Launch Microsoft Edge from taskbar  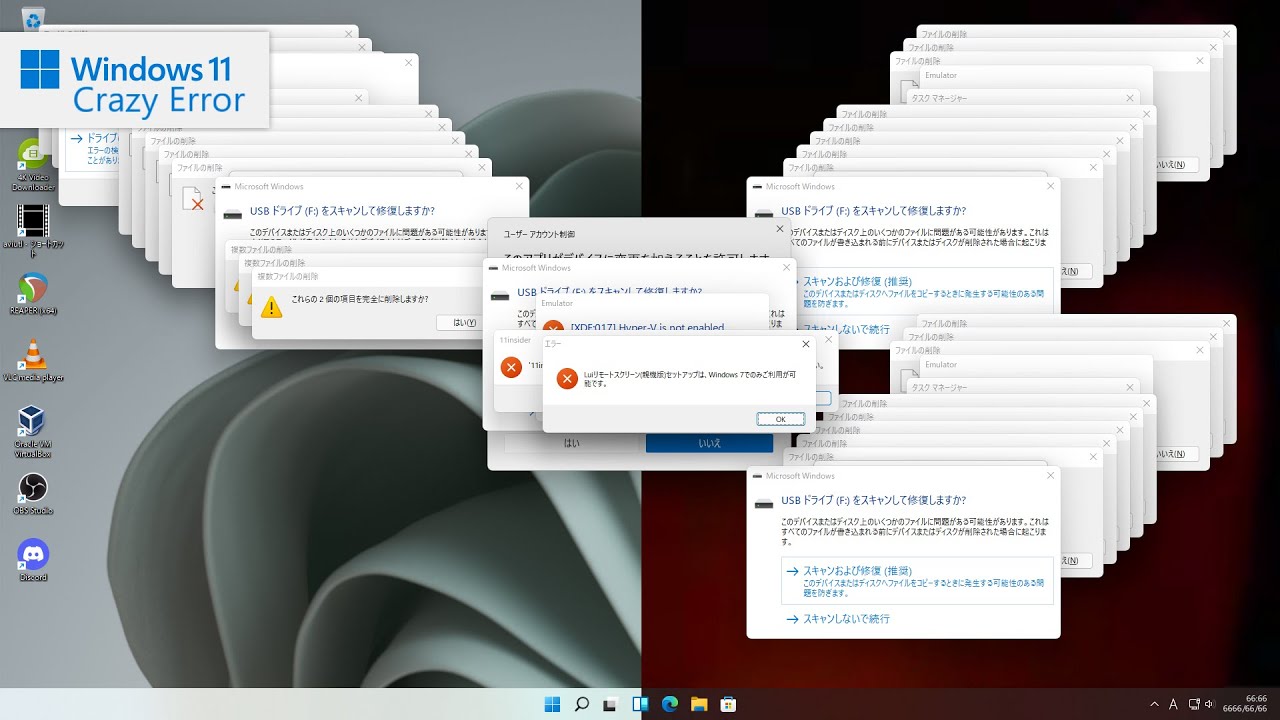pos(669,704)
